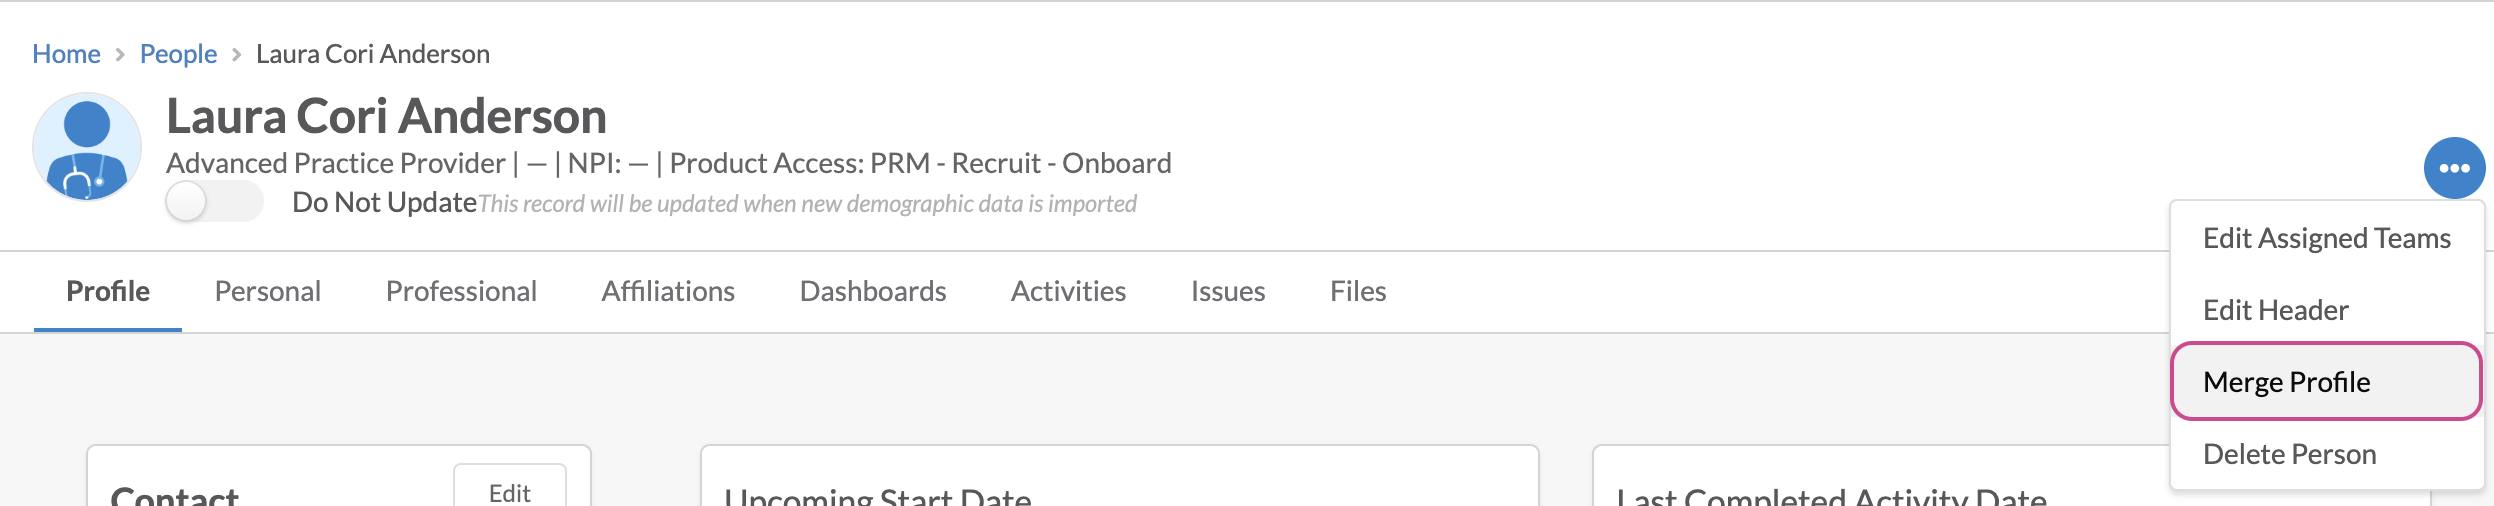
Task: Select Merge Profile in the menu
Action: point(2286,382)
